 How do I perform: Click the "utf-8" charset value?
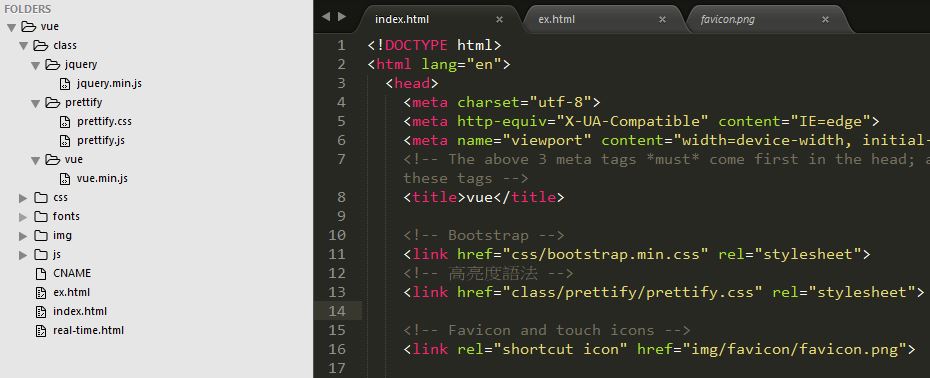point(560,102)
